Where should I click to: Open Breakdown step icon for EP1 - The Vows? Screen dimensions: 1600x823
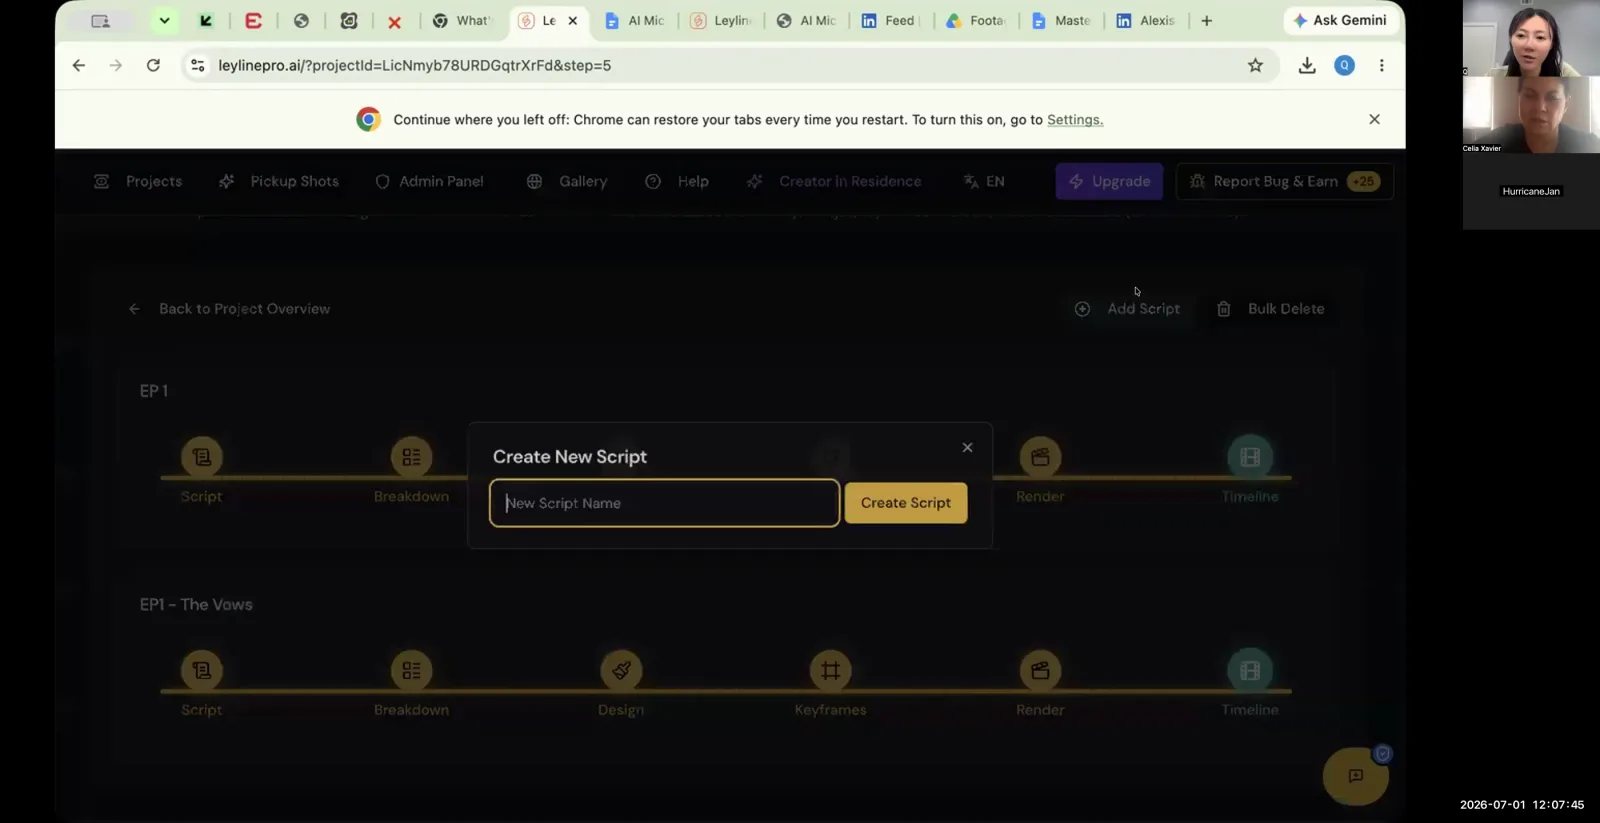[411, 670]
